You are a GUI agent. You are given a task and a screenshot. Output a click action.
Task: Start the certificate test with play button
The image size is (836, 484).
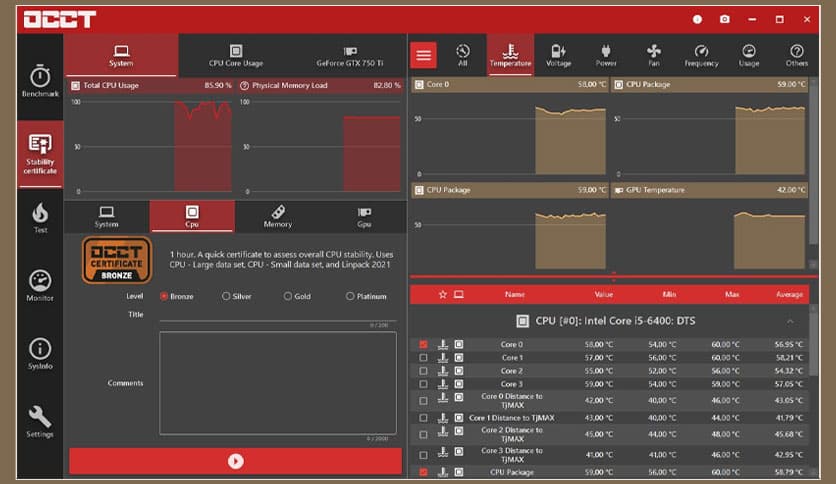tap(236, 461)
